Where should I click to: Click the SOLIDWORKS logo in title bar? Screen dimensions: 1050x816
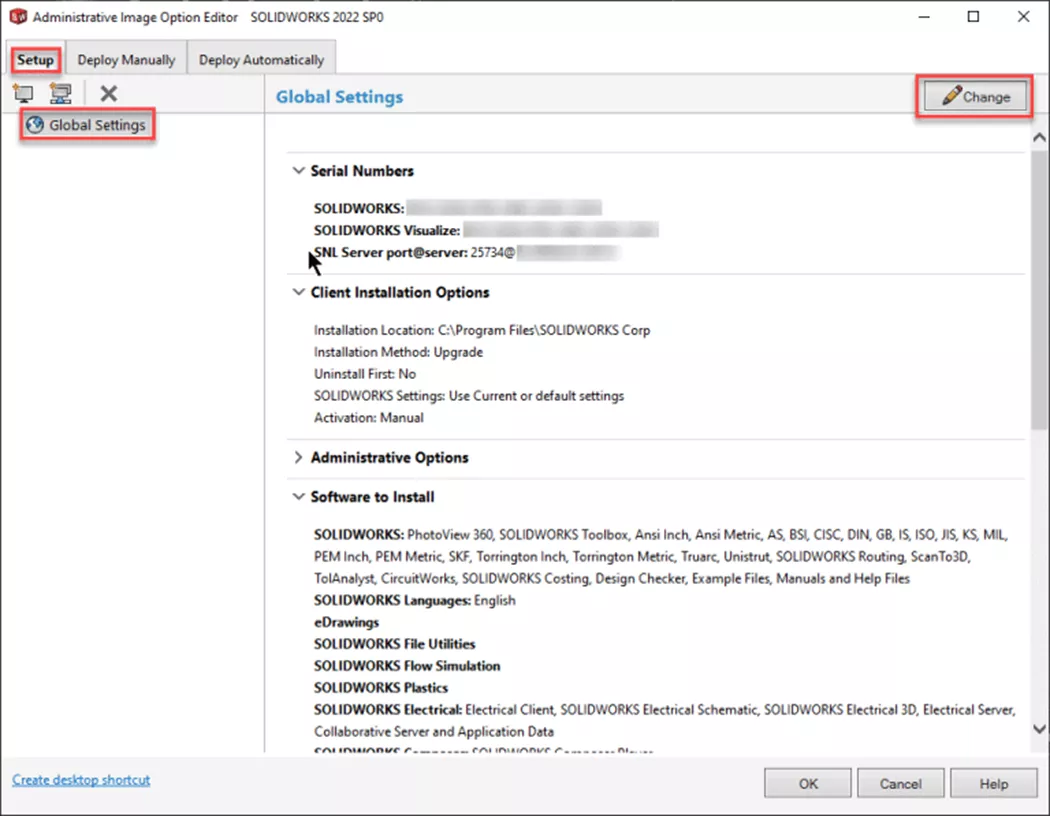tap(18, 17)
